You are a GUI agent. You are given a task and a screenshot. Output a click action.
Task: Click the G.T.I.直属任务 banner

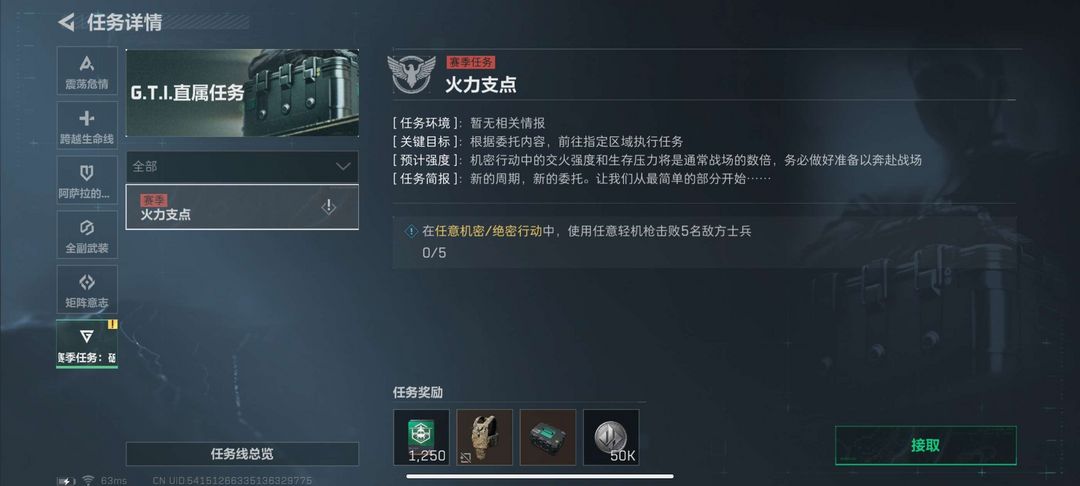pyautogui.click(x=242, y=92)
